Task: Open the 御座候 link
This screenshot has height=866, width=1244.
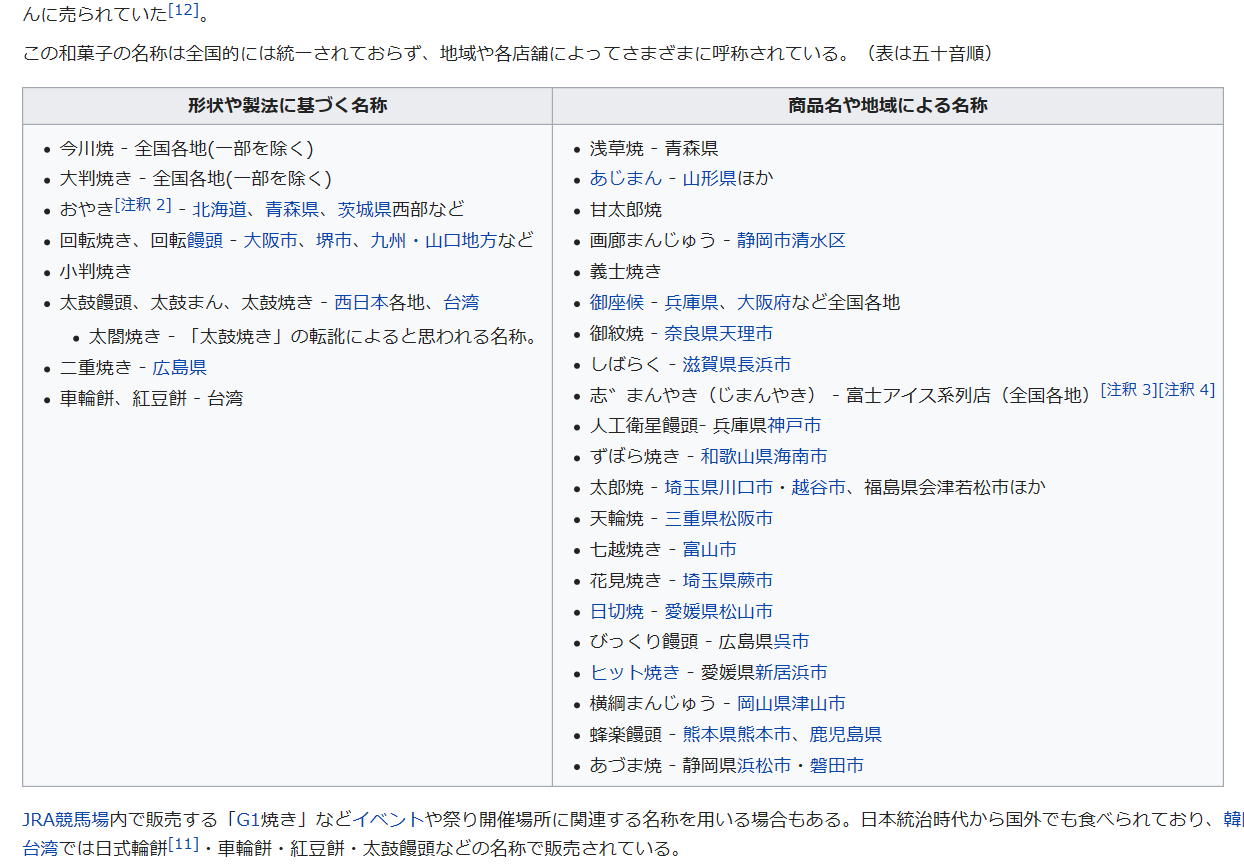Action: (616, 303)
